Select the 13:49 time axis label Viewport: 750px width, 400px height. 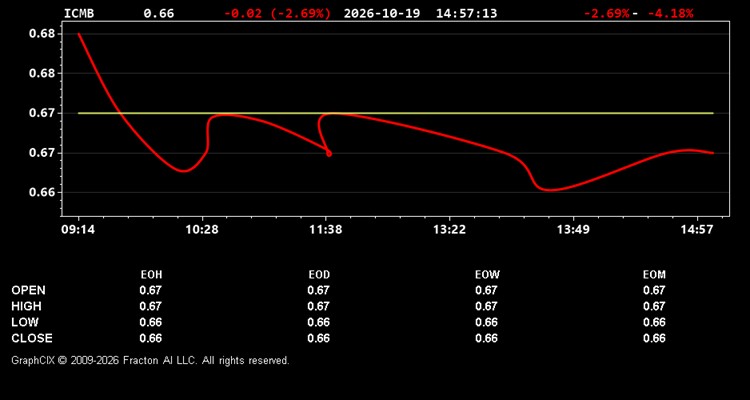(x=574, y=230)
